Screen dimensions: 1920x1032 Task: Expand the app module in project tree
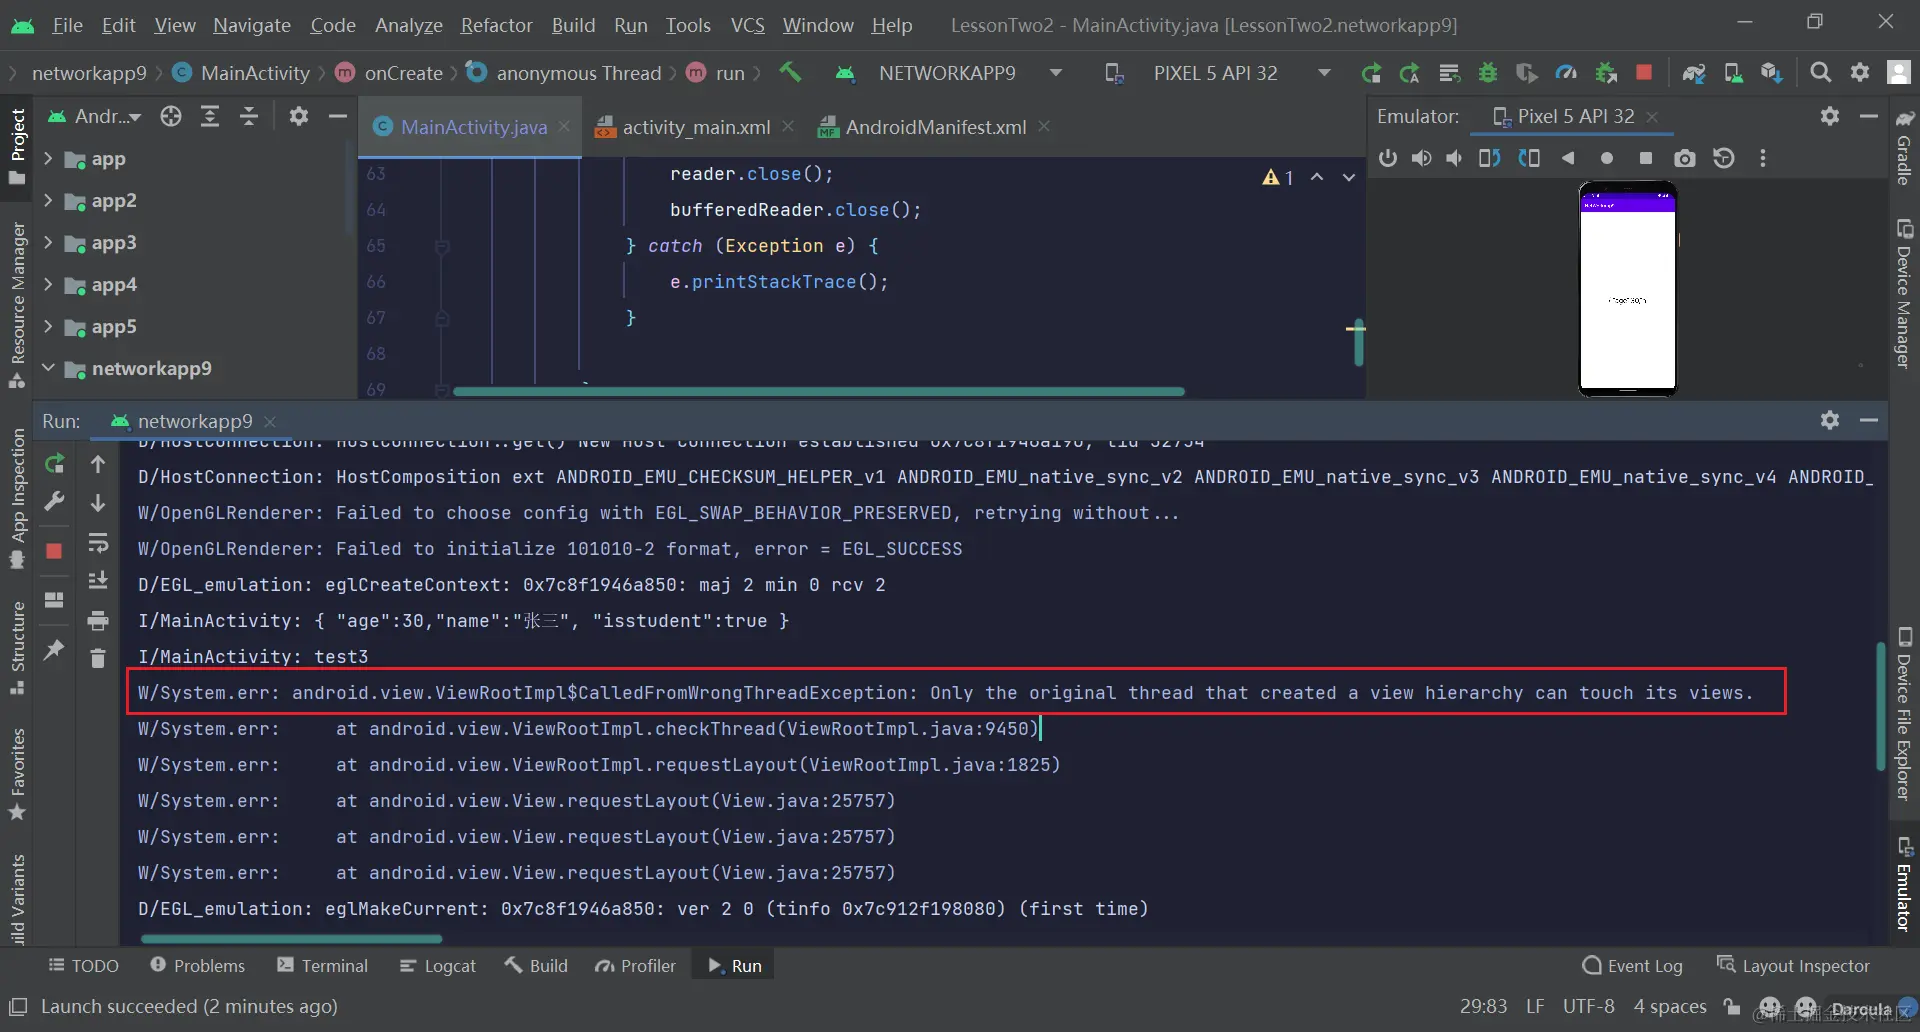coord(48,158)
